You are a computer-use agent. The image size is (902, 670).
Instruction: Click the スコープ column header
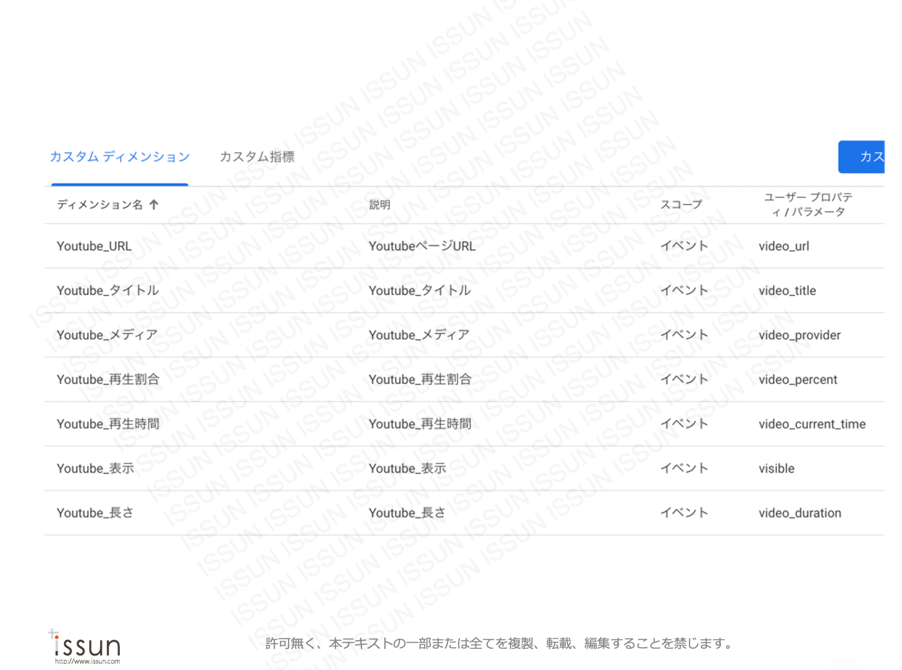point(681,205)
